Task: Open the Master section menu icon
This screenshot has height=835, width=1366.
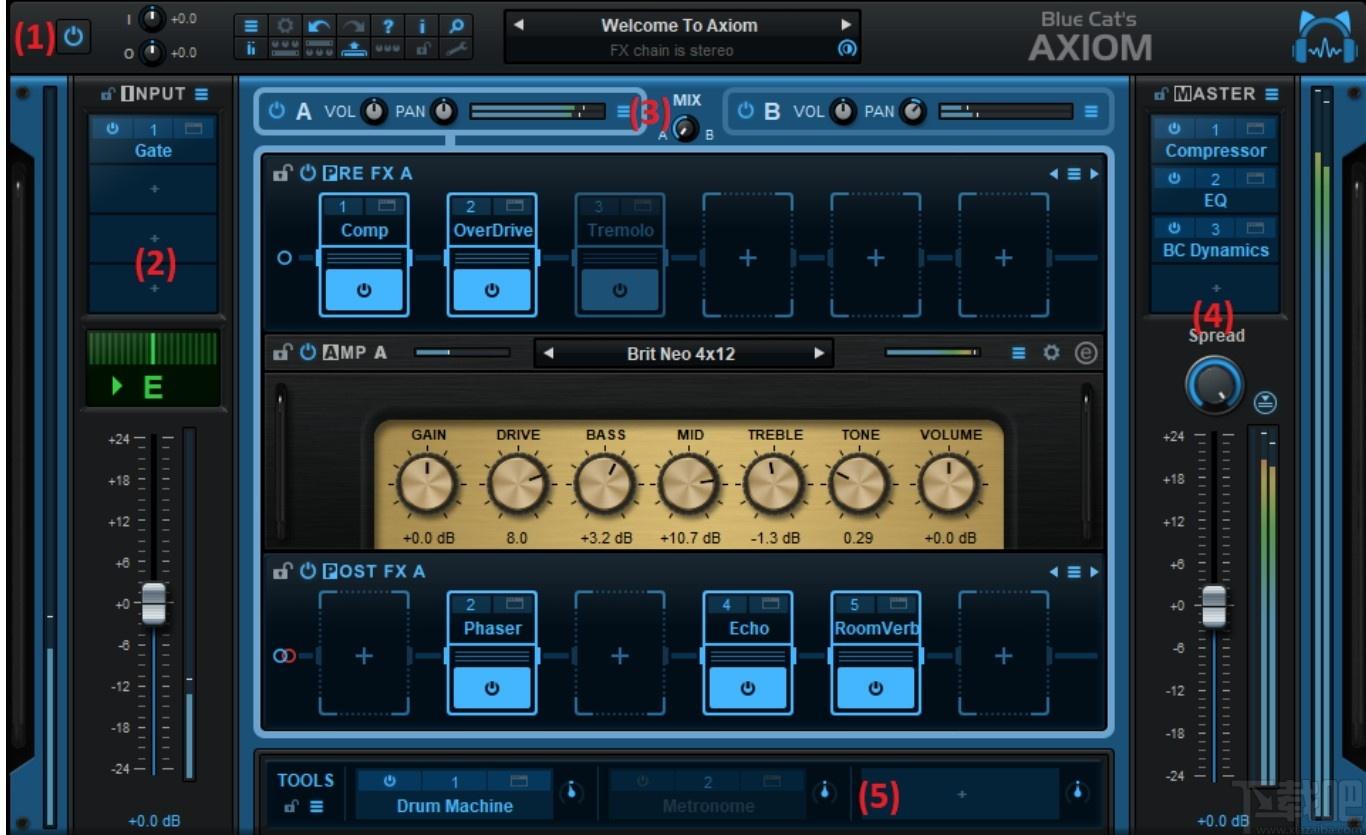Action: tap(1272, 94)
